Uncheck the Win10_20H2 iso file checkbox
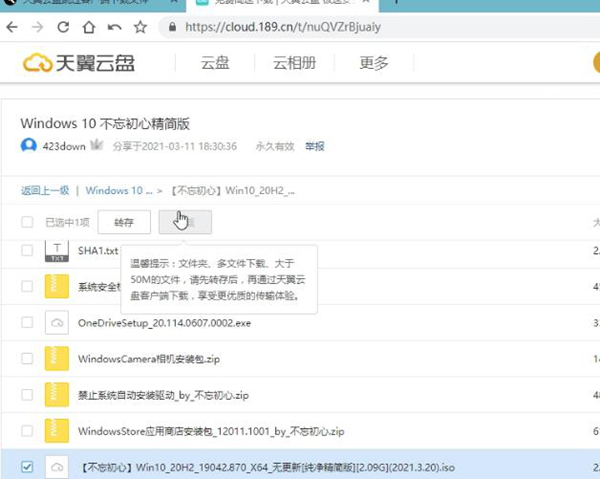 coord(27,467)
